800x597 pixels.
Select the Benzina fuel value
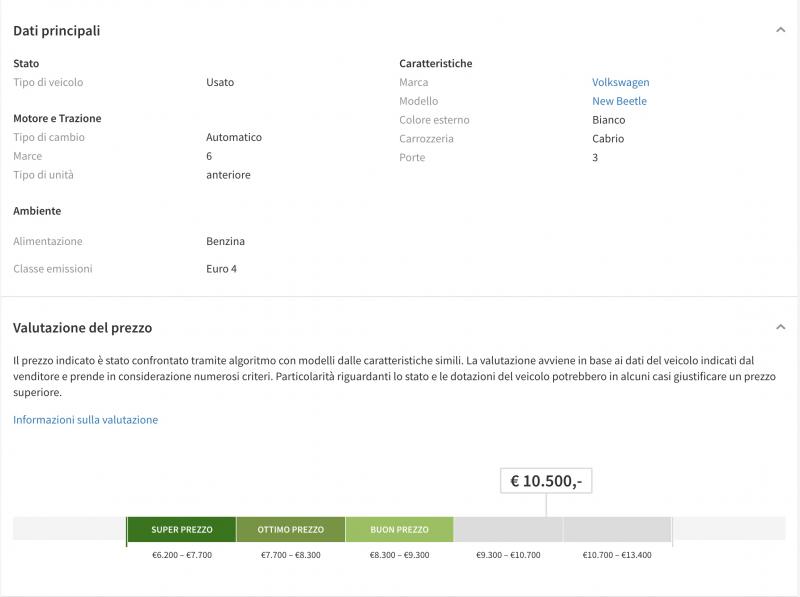(225, 241)
